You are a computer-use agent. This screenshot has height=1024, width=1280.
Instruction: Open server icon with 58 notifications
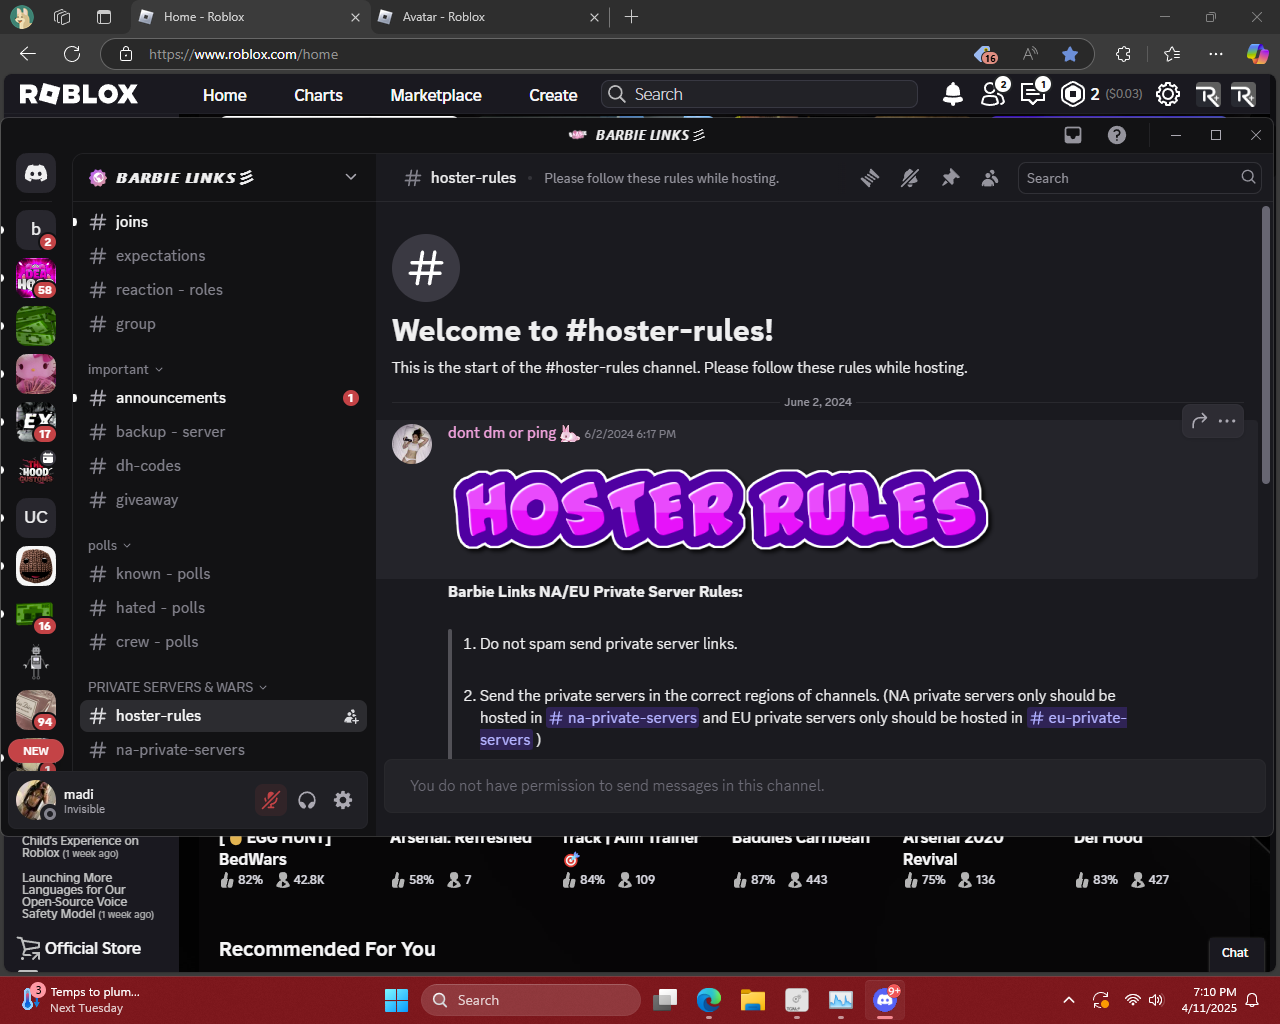[x=36, y=278]
